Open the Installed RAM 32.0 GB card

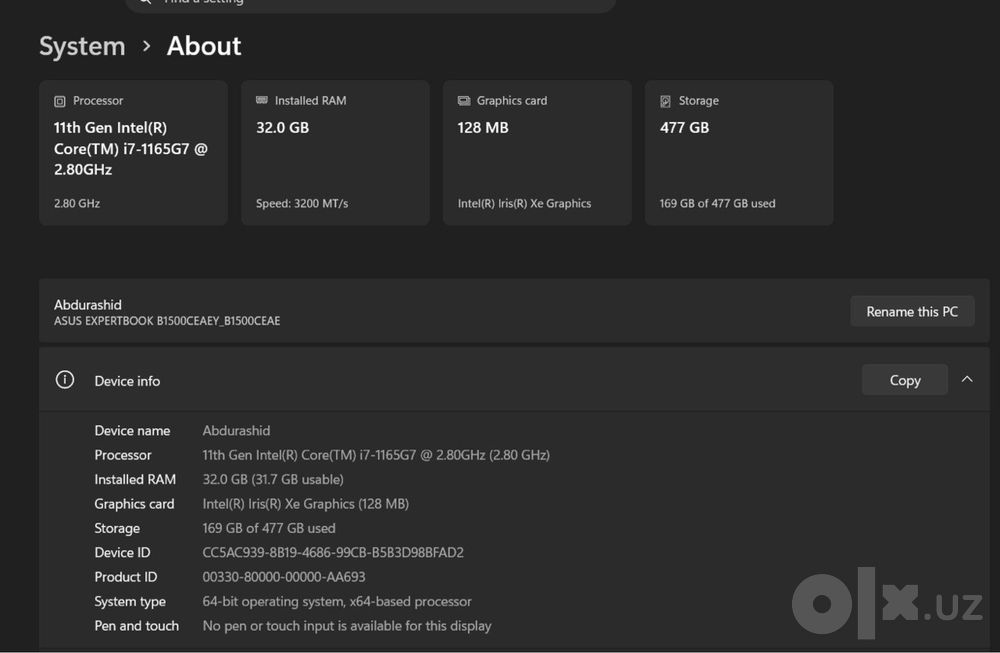pyautogui.click(x=335, y=153)
